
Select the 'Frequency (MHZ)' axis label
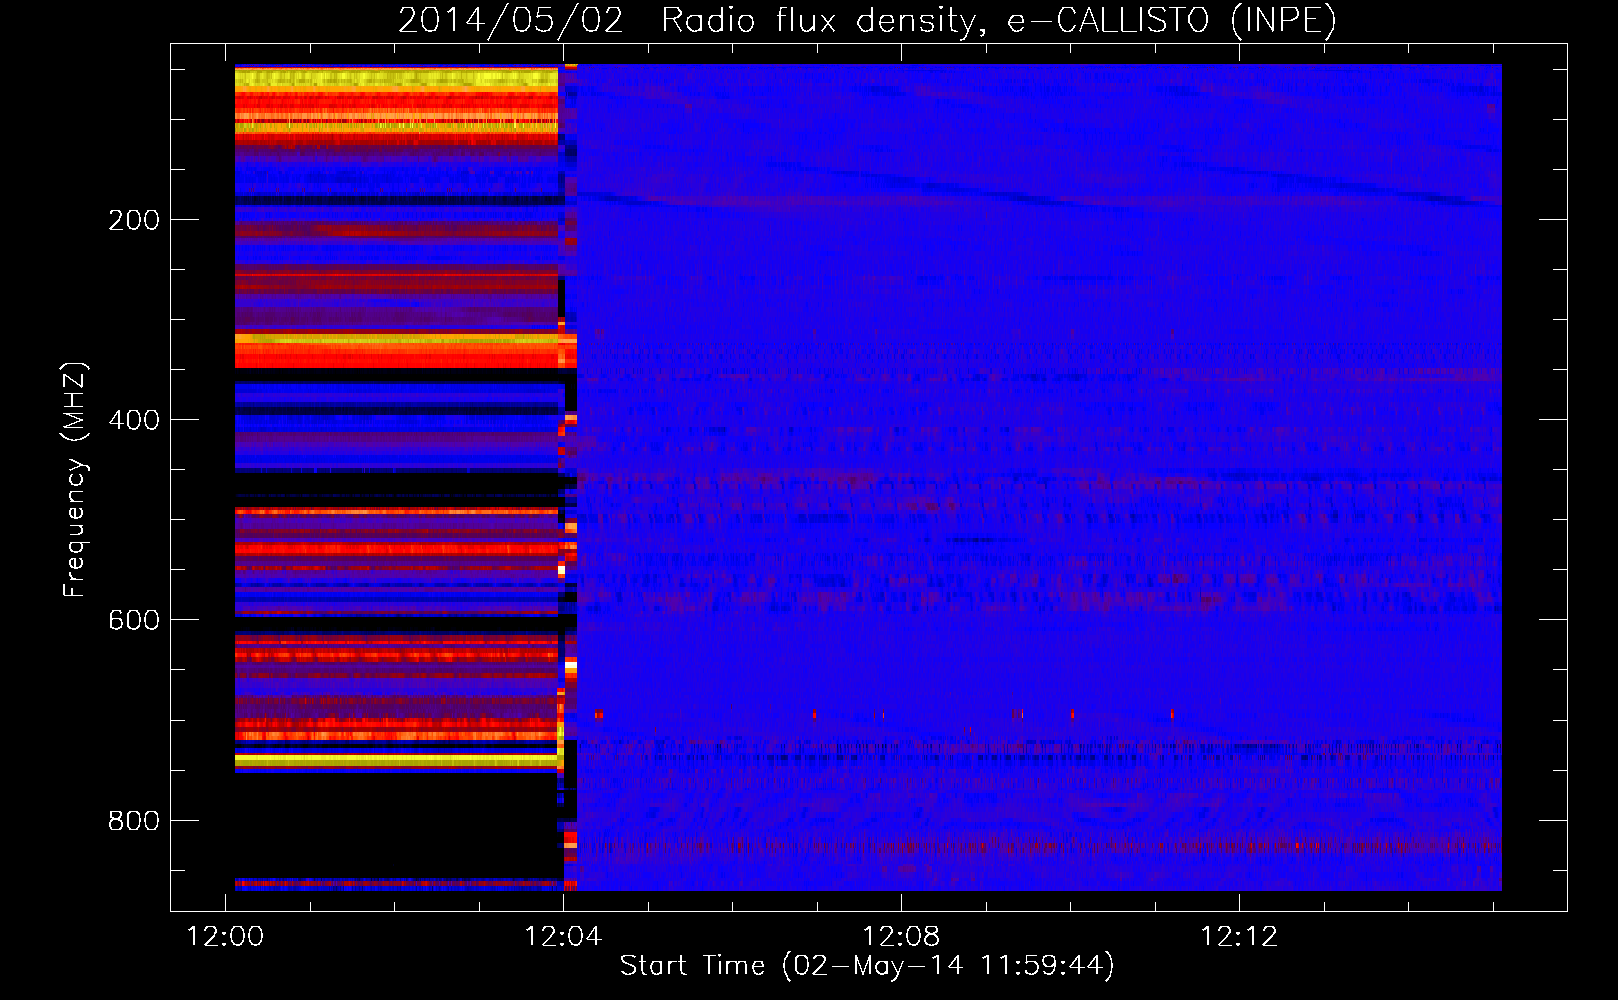75,480
